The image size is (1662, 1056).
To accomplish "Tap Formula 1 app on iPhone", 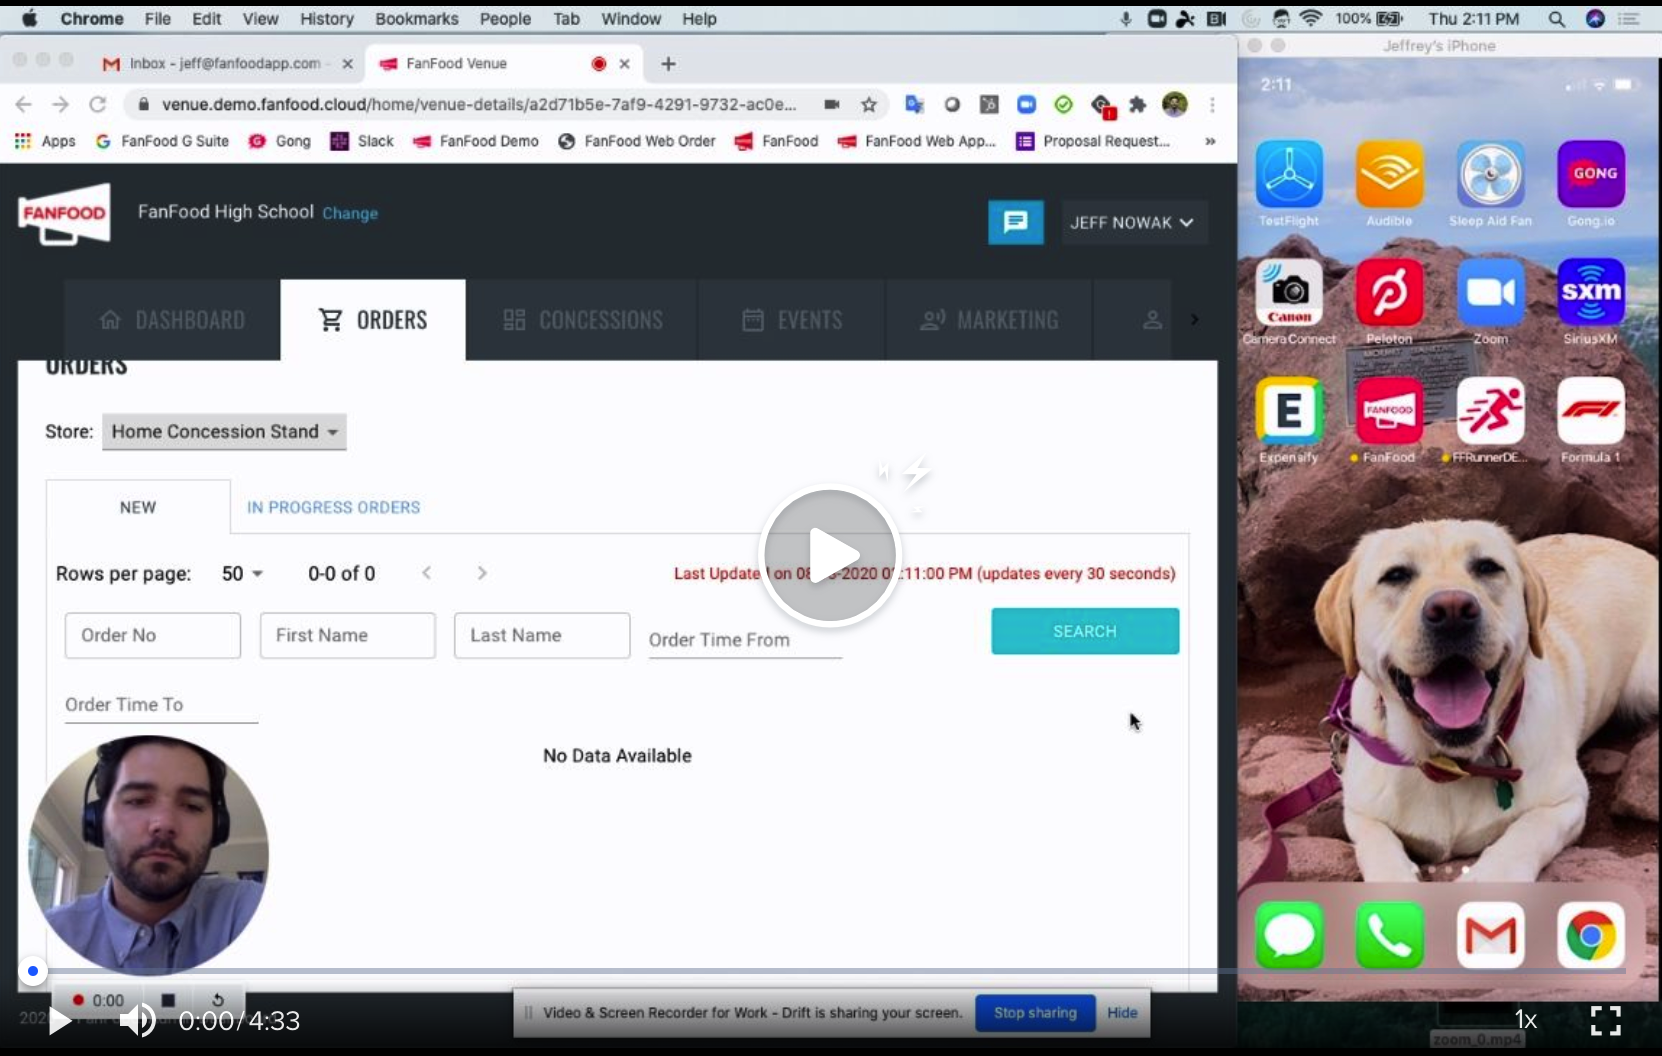I will (1591, 410).
